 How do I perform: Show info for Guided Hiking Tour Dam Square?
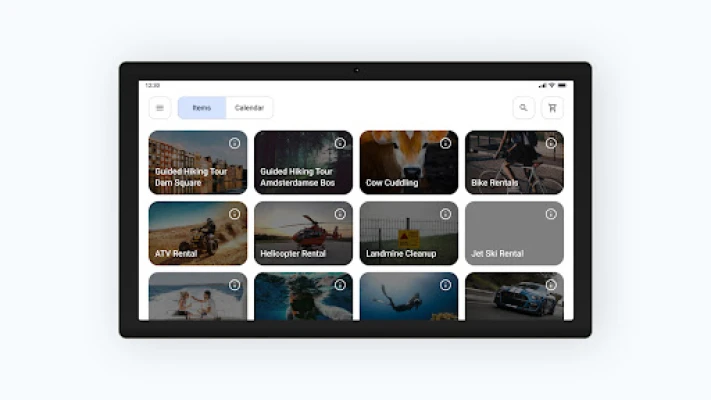tap(234, 143)
